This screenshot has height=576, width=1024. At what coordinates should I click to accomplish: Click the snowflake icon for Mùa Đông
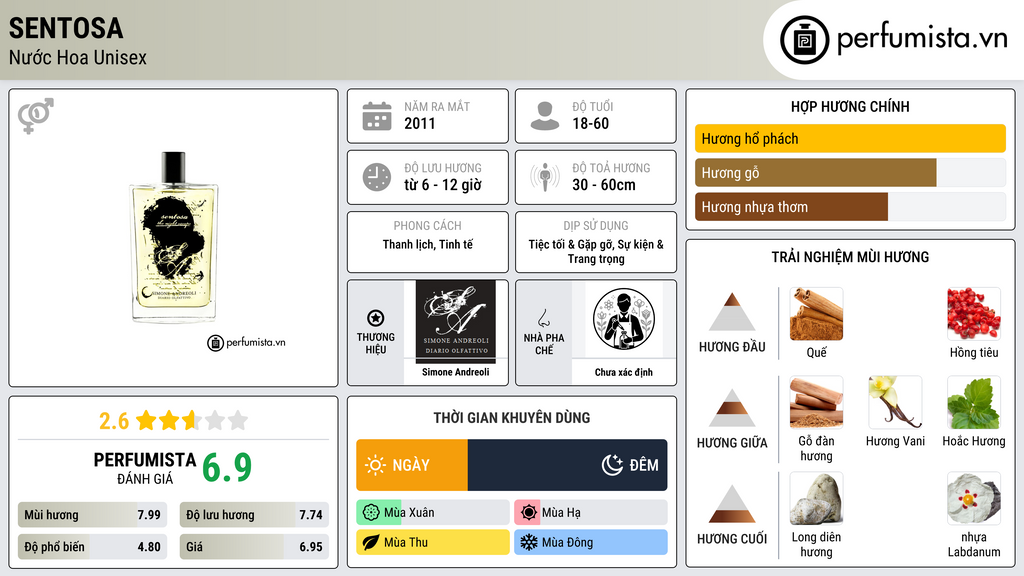coord(529,542)
